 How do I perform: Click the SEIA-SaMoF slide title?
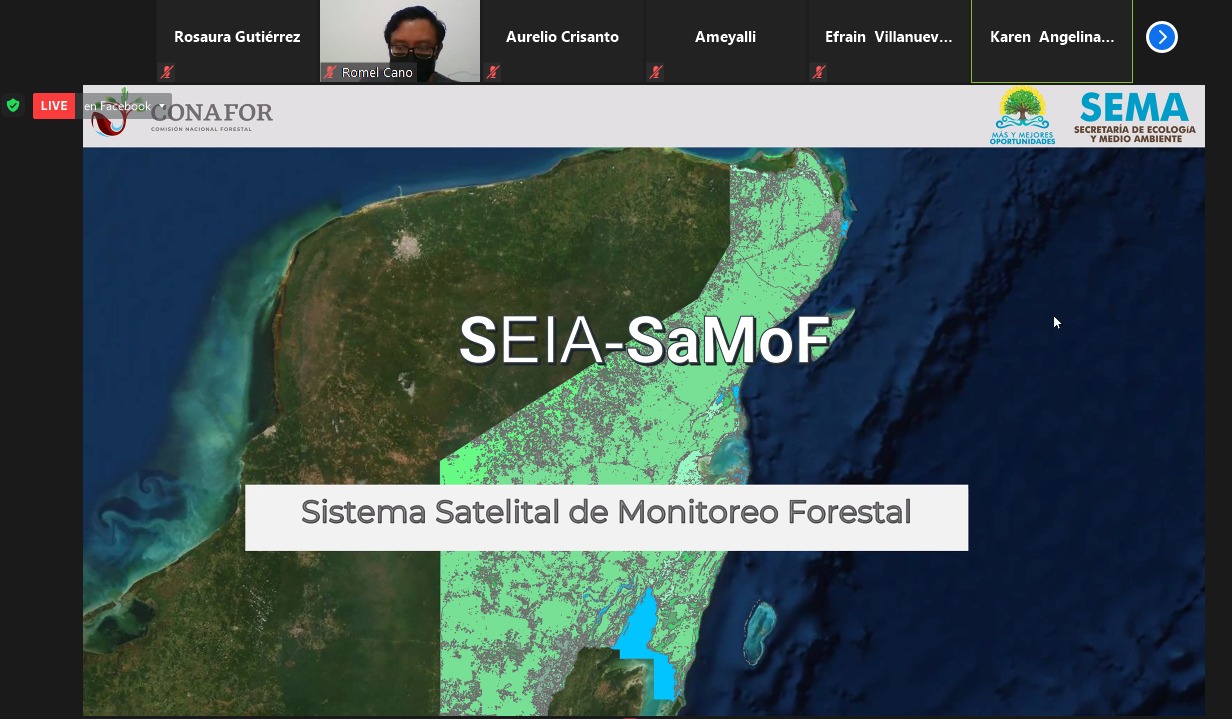(x=644, y=341)
